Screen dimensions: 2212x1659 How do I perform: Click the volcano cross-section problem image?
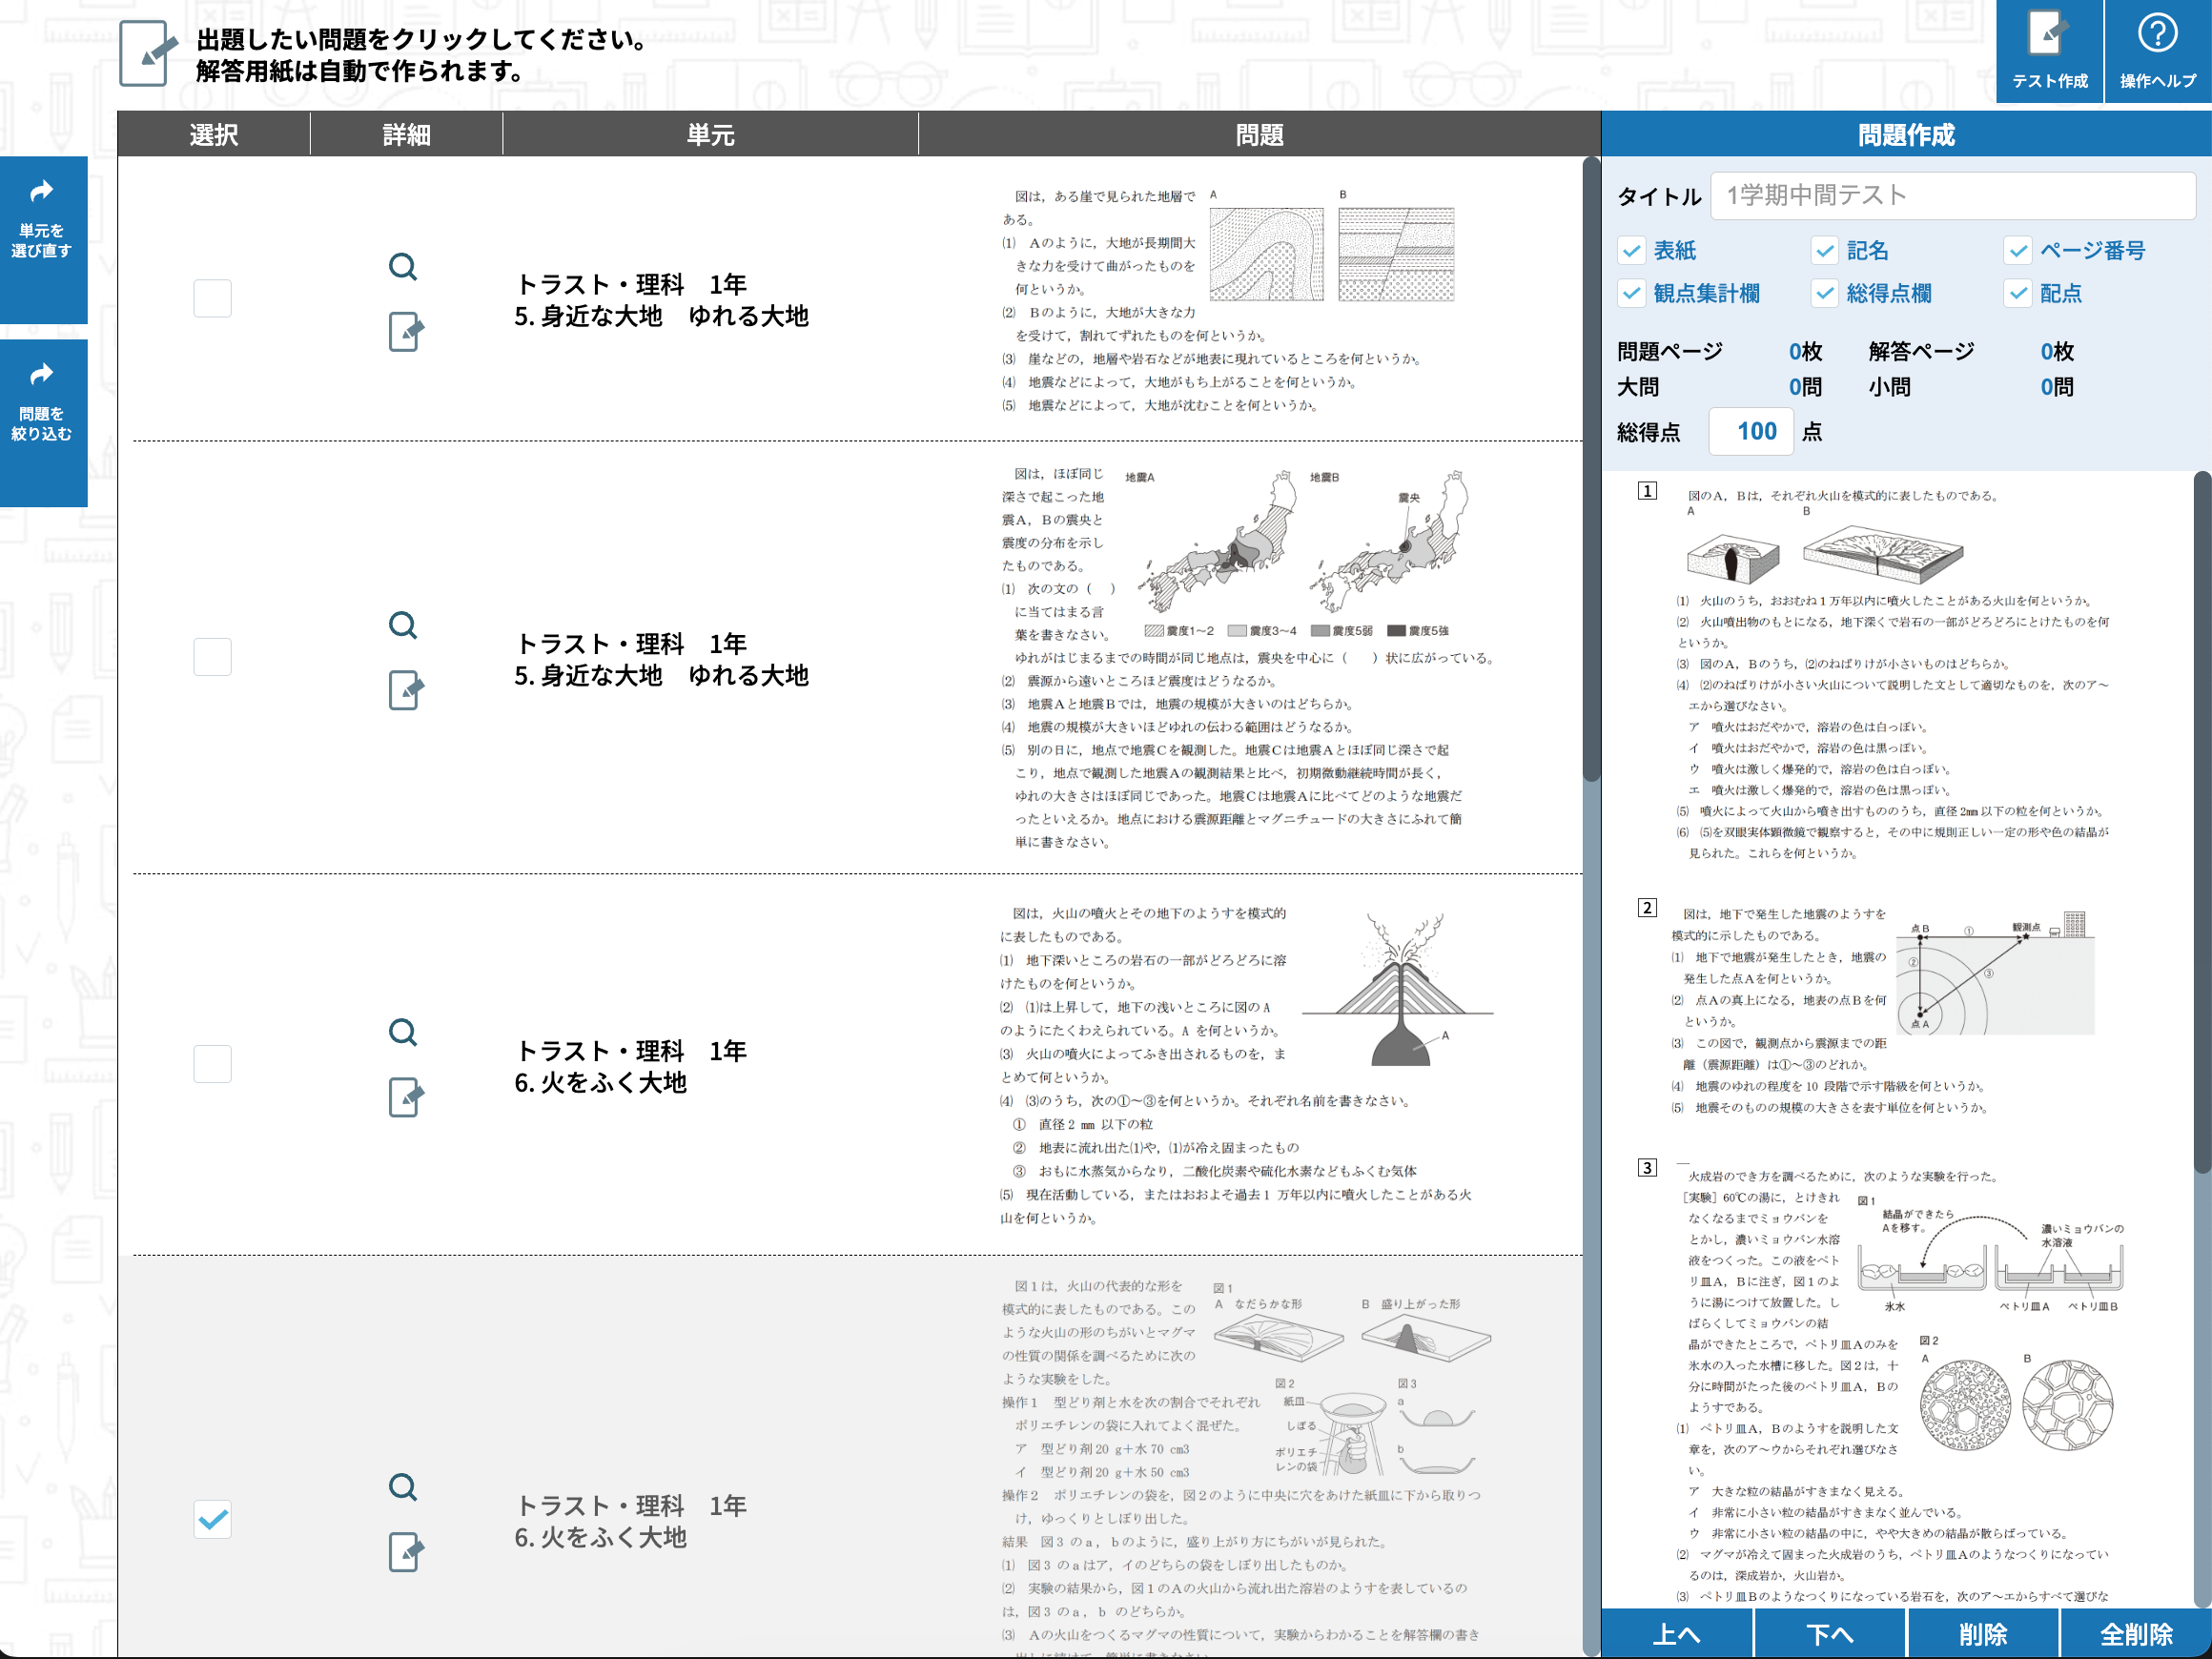1400,990
